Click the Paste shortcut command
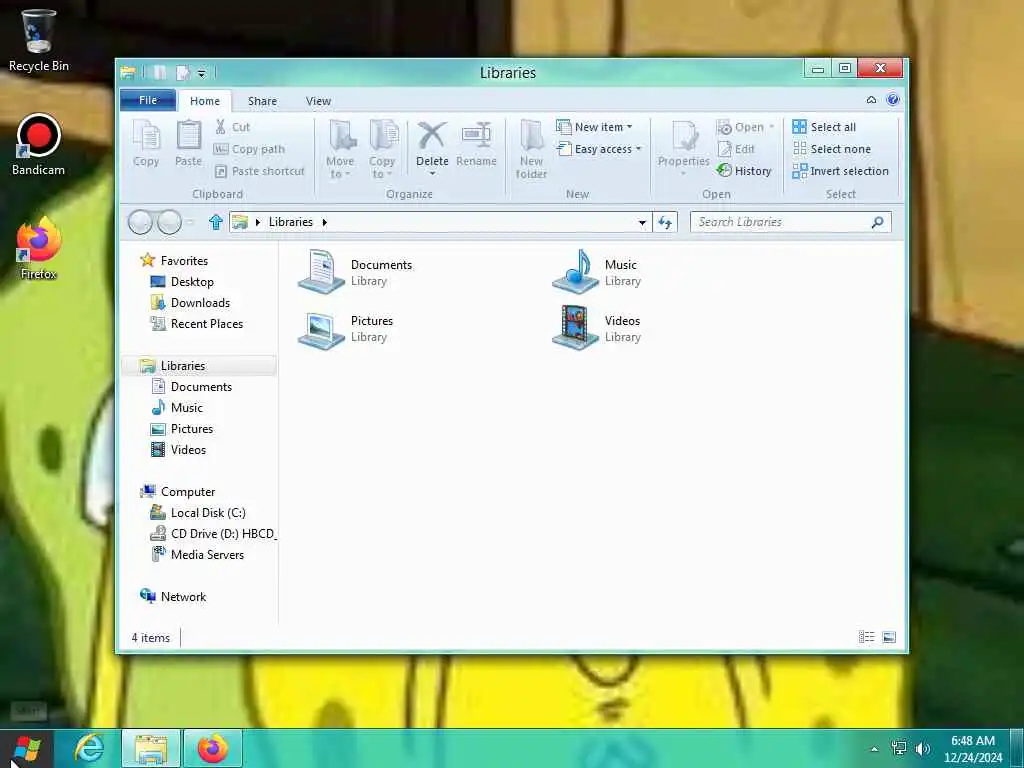 pyautogui.click(x=259, y=171)
